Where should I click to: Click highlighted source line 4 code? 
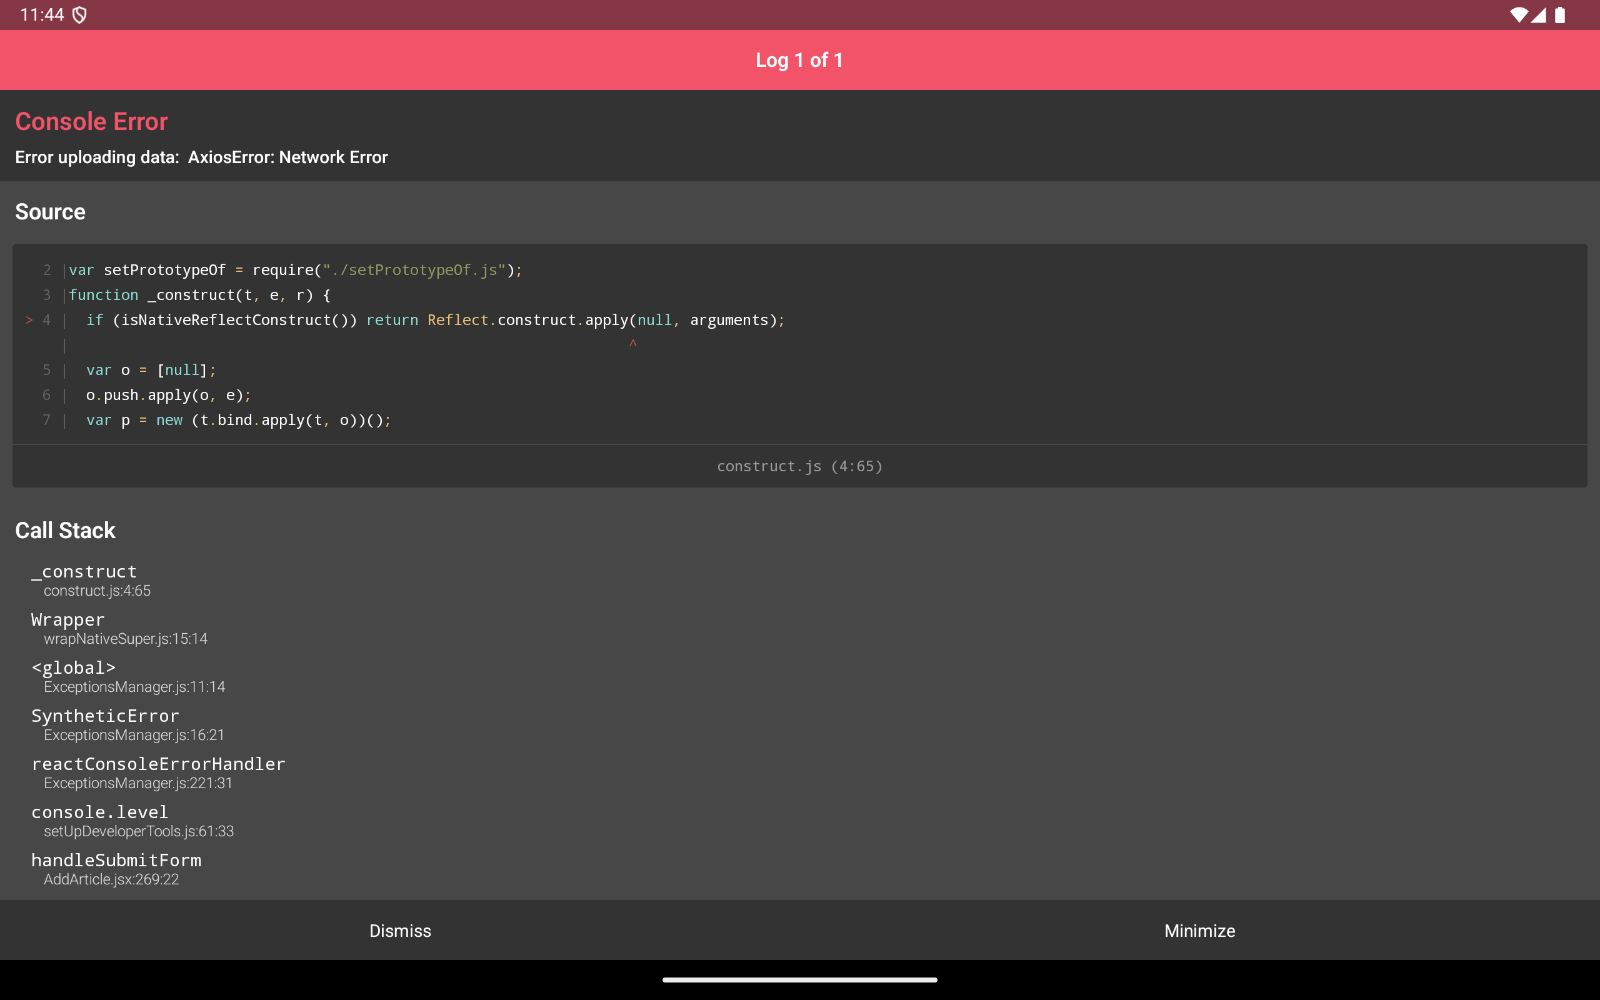click(x=435, y=320)
